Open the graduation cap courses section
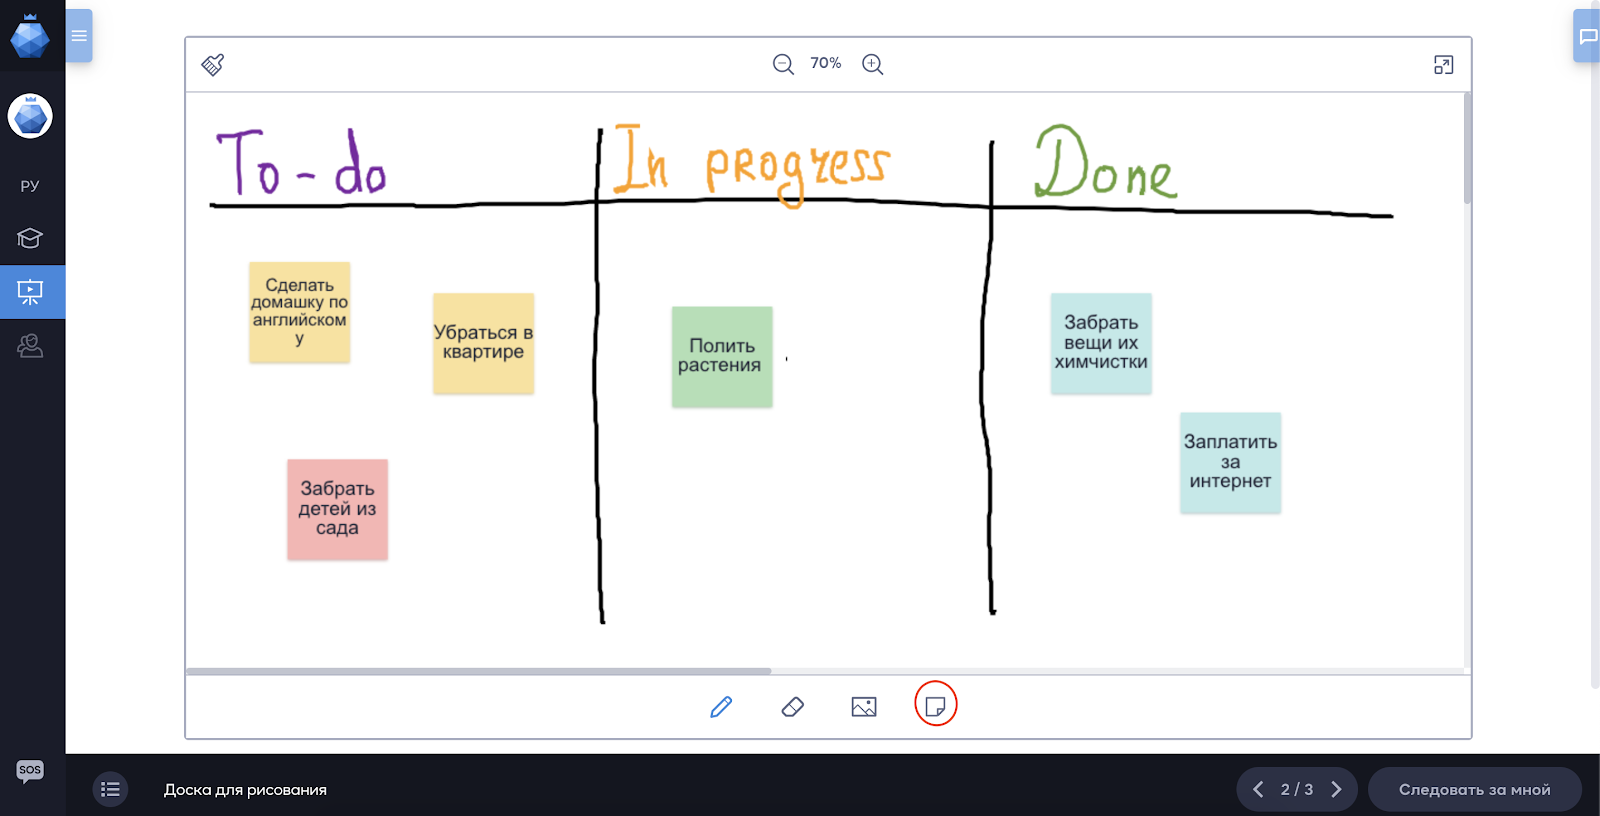This screenshot has width=1600, height=816. [30, 238]
